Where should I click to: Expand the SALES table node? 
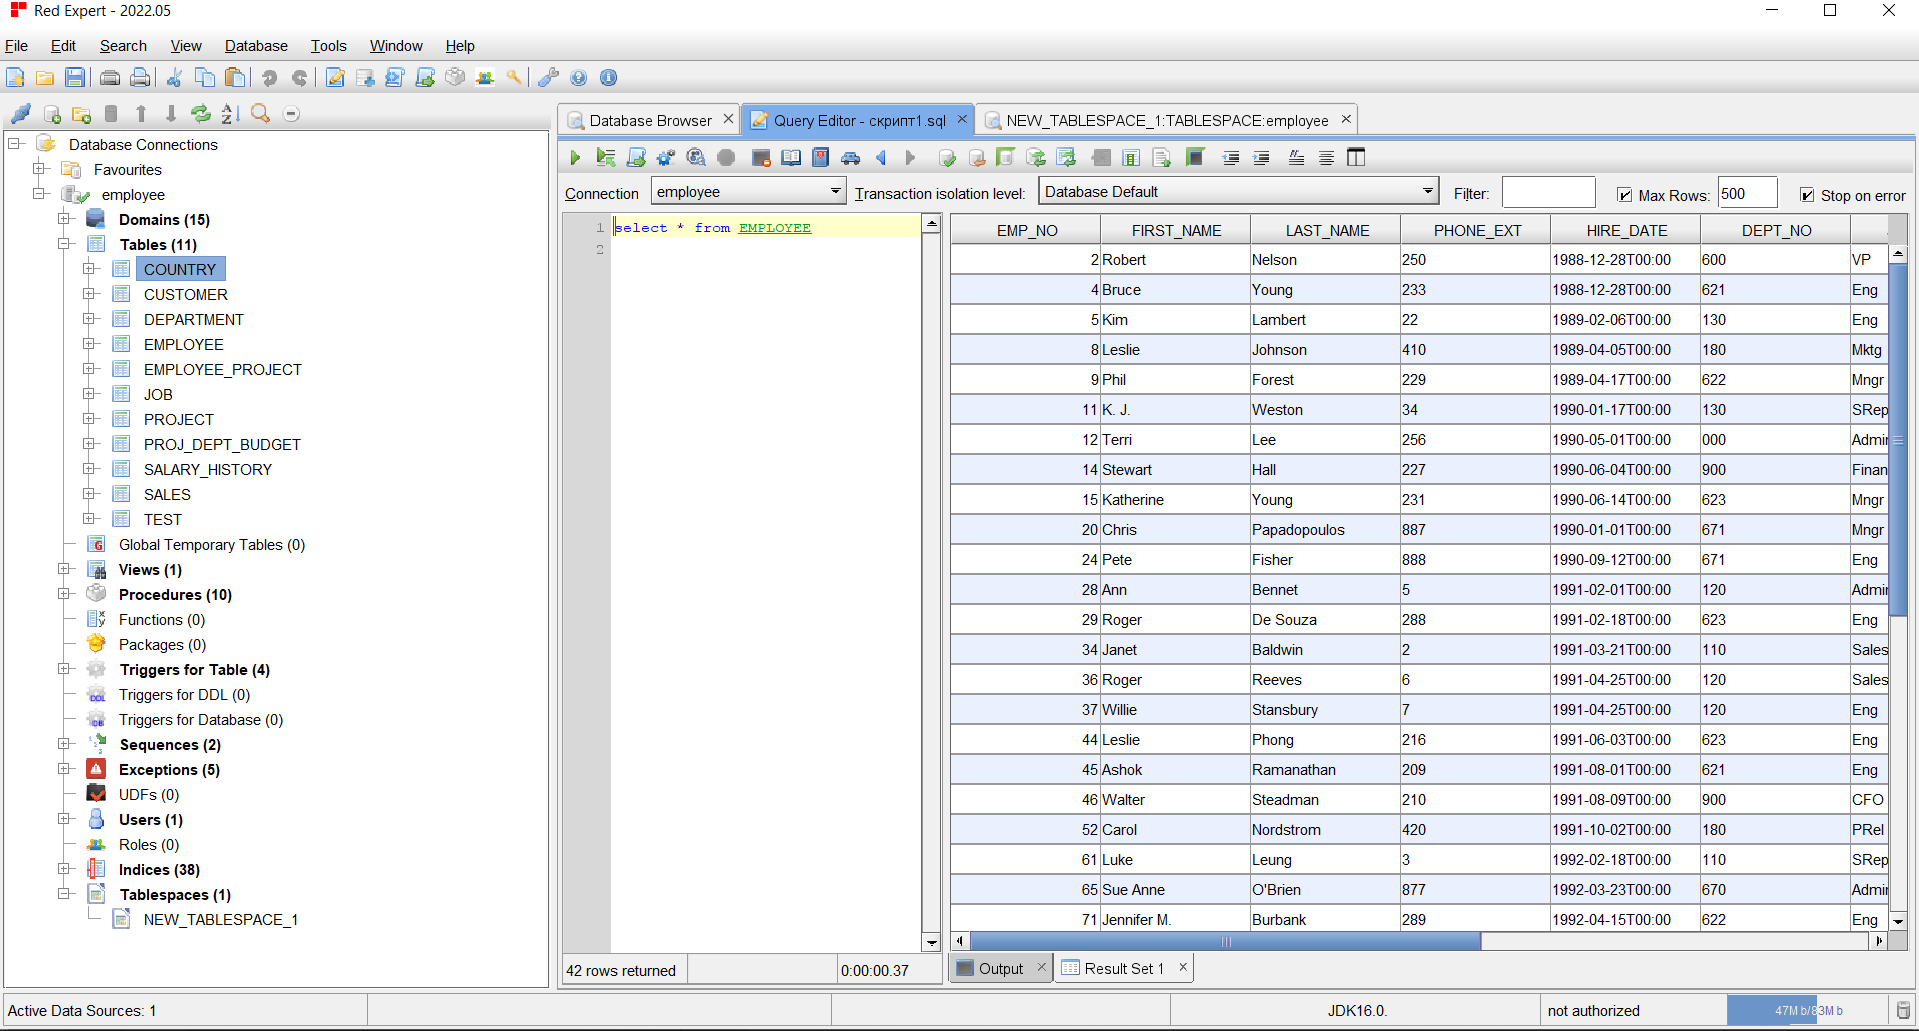[90, 494]
